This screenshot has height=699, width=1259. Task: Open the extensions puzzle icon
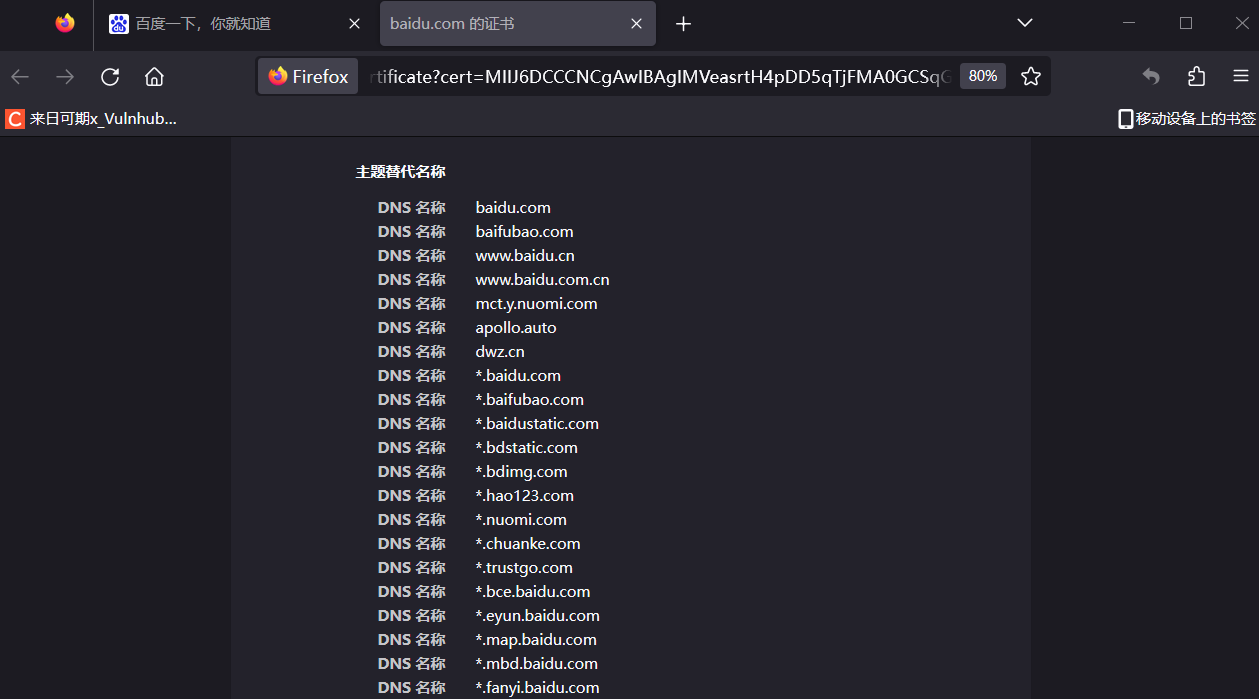click(x=1196, y=77)
